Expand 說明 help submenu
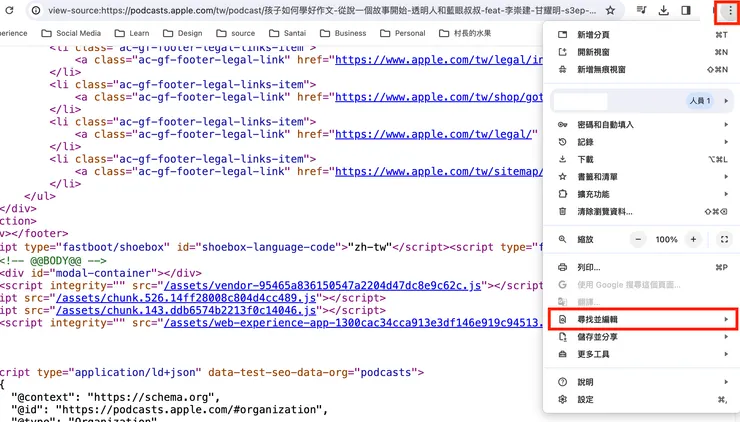 642,382
